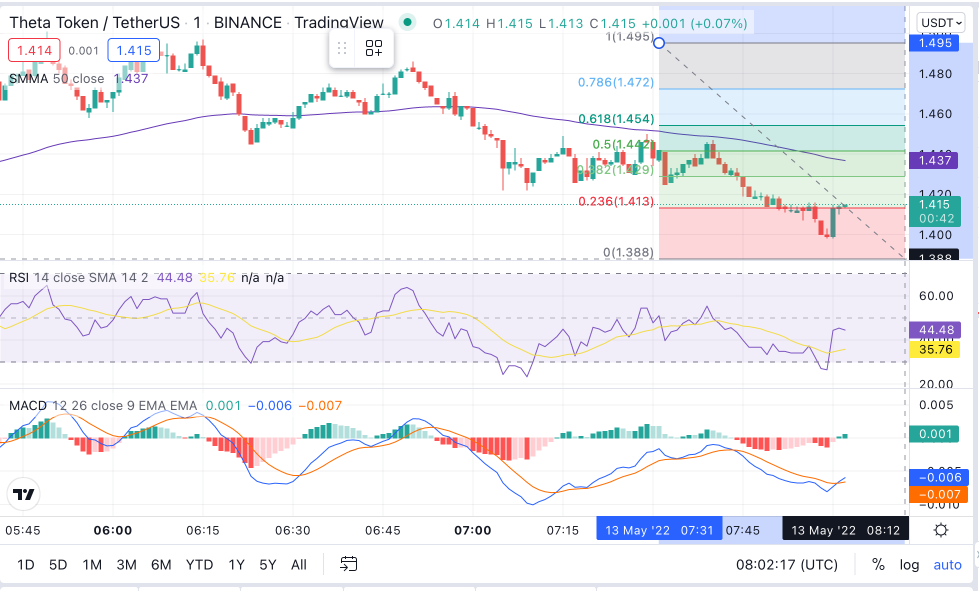979x591 pixels.
Task: Click the RSI 44.48 axis label
Action: tap(935, 330)
